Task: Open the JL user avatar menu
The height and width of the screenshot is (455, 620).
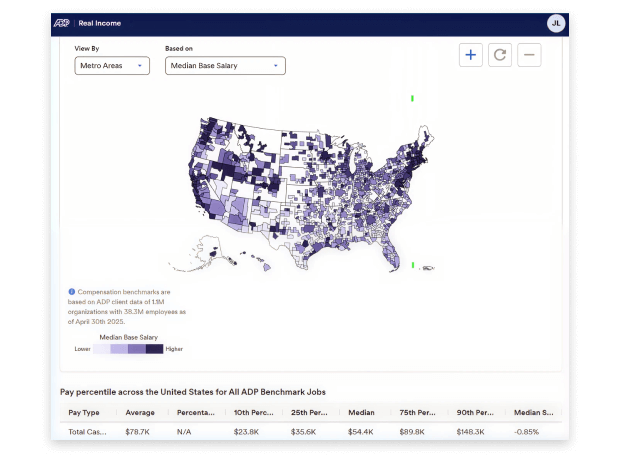Action: tap(556, 23)
